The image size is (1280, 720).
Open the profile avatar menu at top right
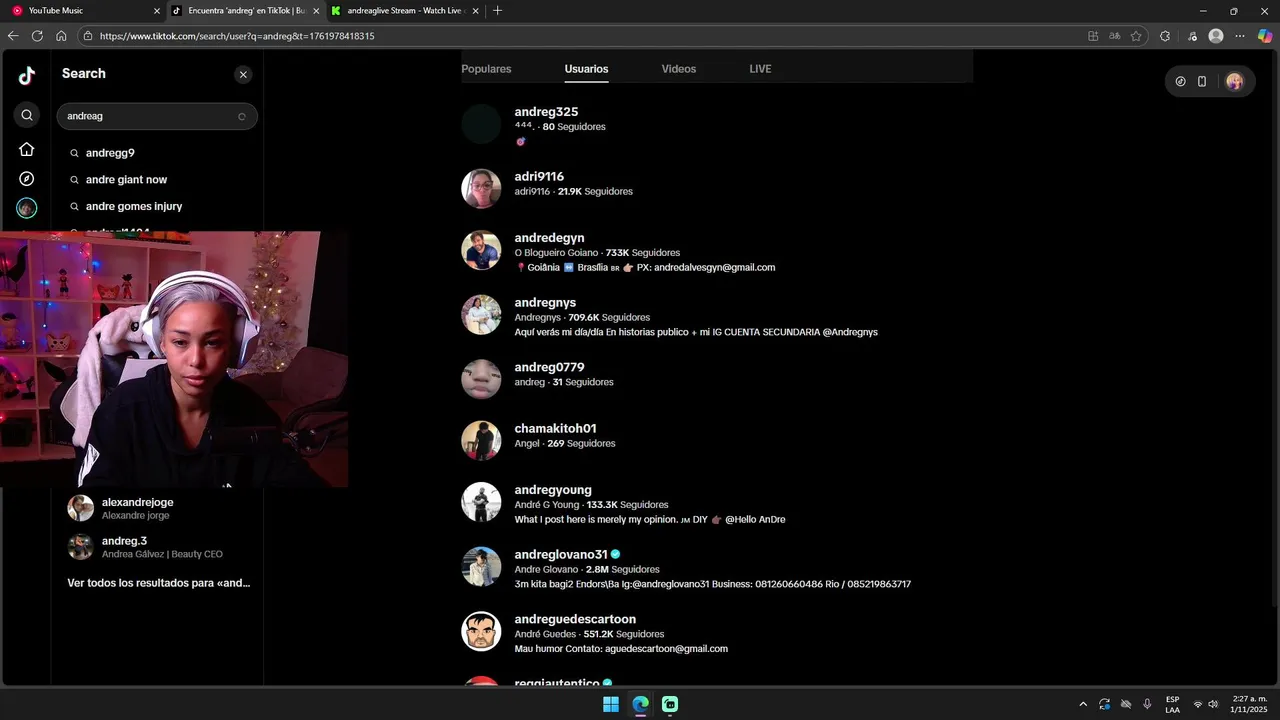pyautogui.click(x=1234, y=82)
